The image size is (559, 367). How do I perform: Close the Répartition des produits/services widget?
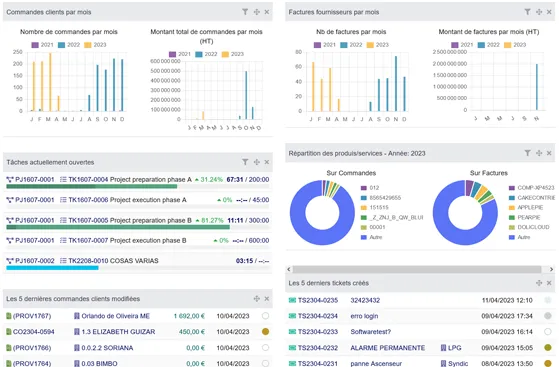(x=549, y=153)
